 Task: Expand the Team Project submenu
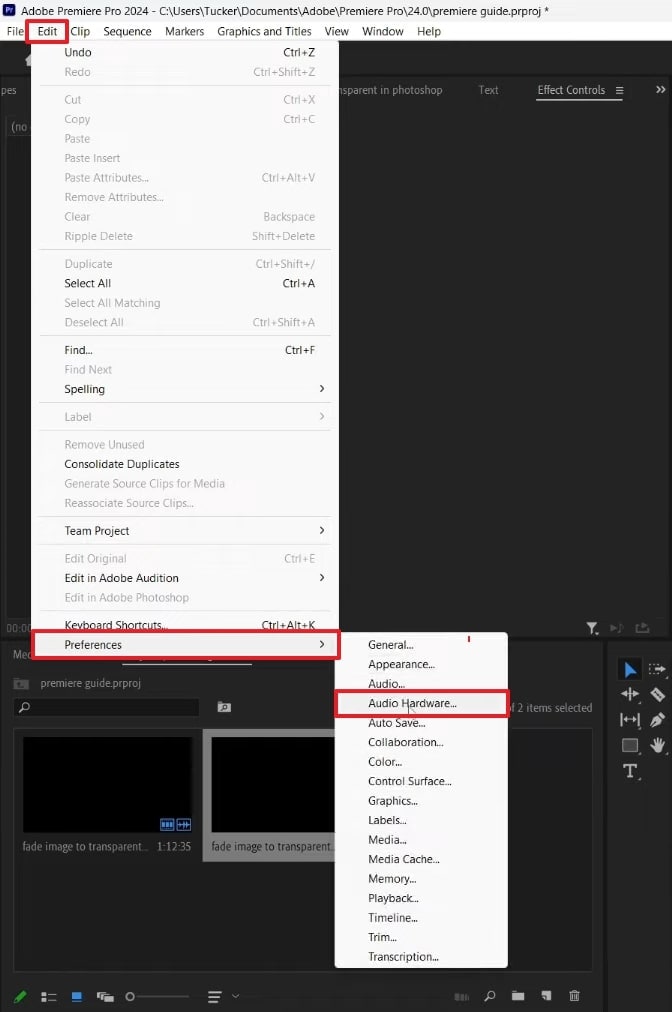(x=185, y=531)
